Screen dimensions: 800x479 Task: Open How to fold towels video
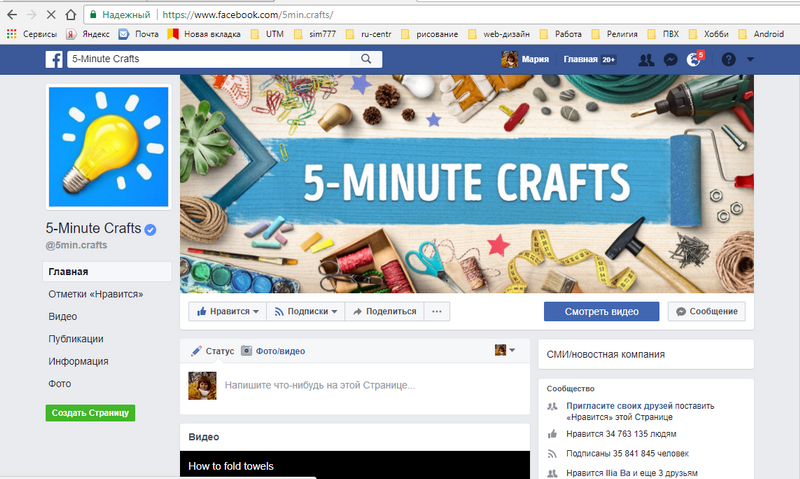coord(231,466)
